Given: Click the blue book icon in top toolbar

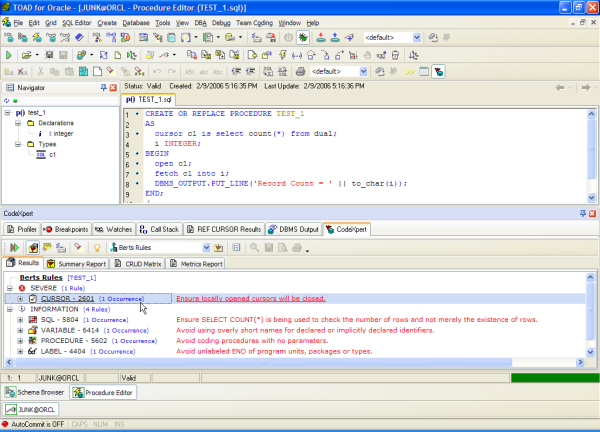Looking at the screenshot, I should (x=79, y=37).
